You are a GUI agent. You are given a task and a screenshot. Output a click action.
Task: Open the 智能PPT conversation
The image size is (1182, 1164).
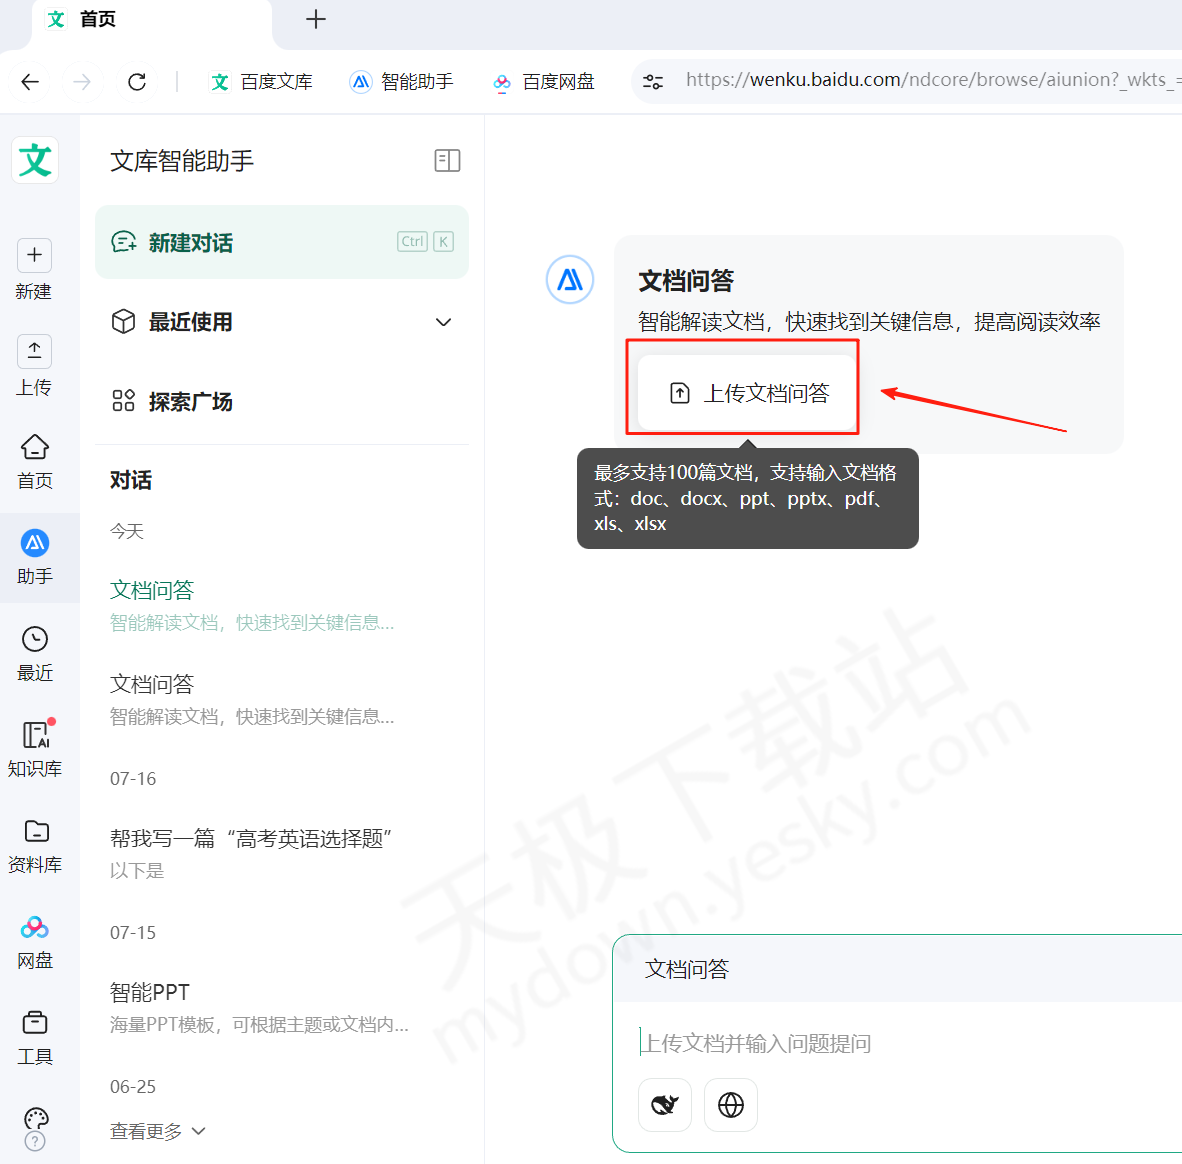coord(259,1007)
